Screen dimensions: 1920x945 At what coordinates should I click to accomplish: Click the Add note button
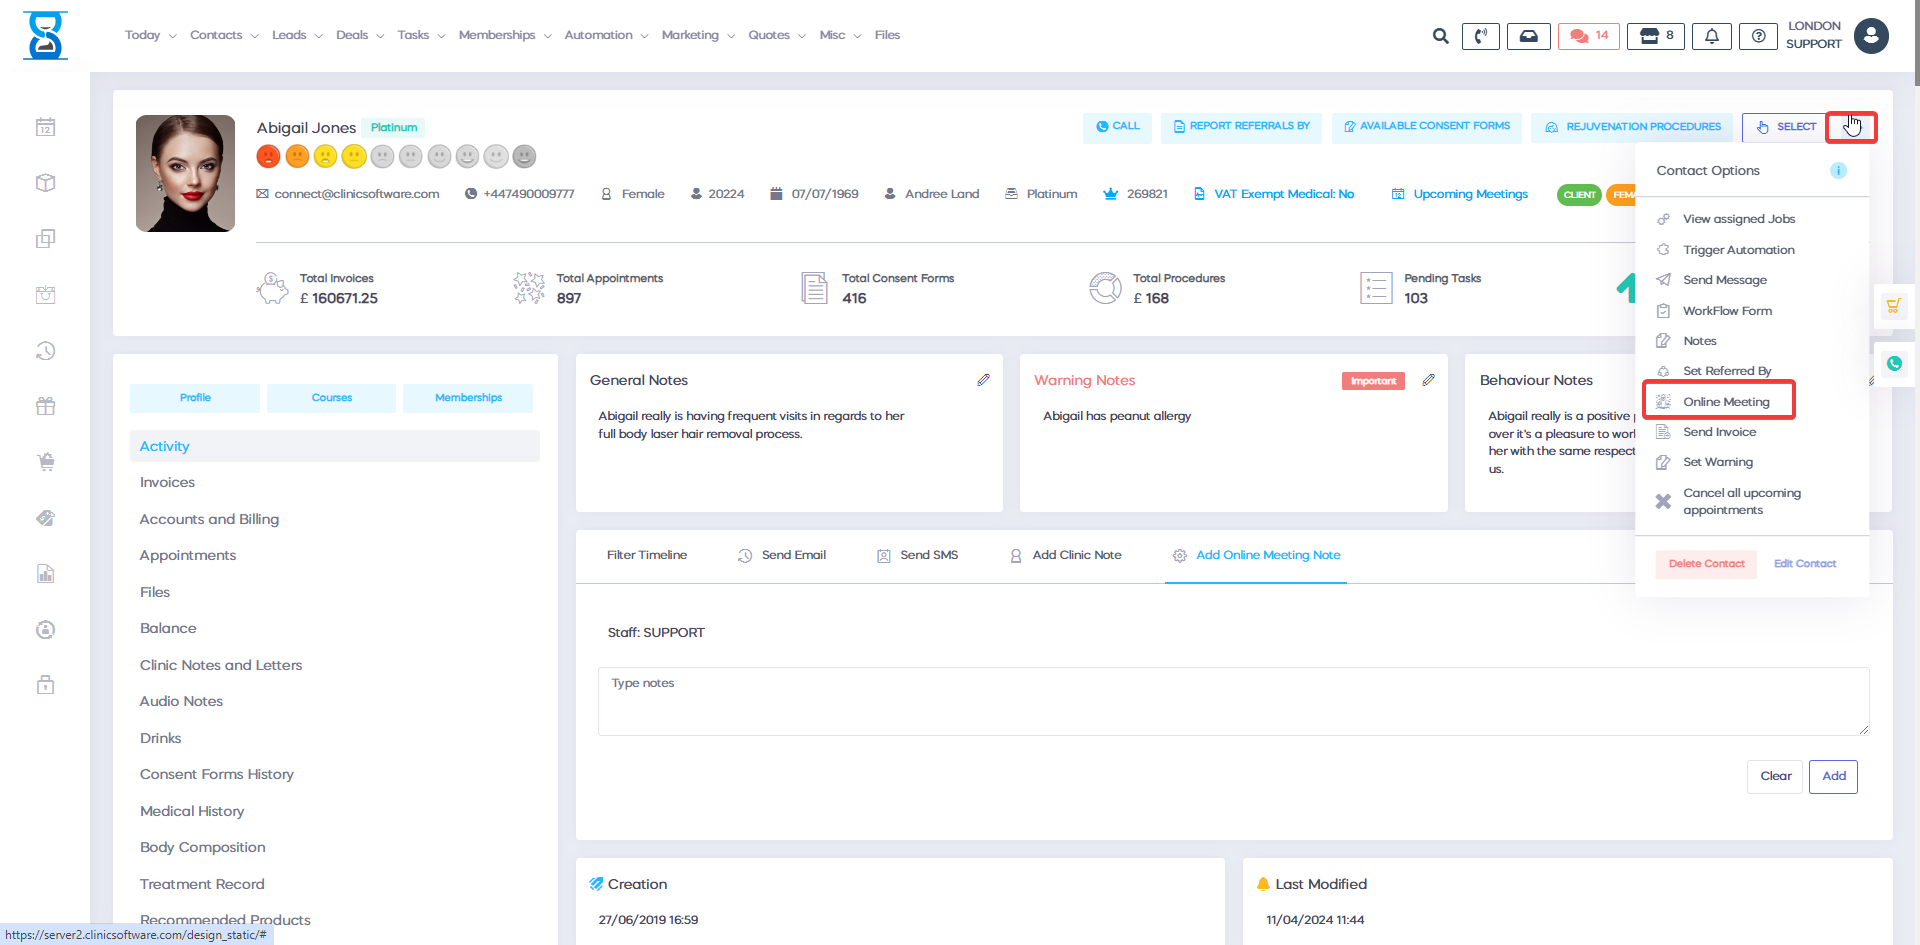[x=1833, y=776]
